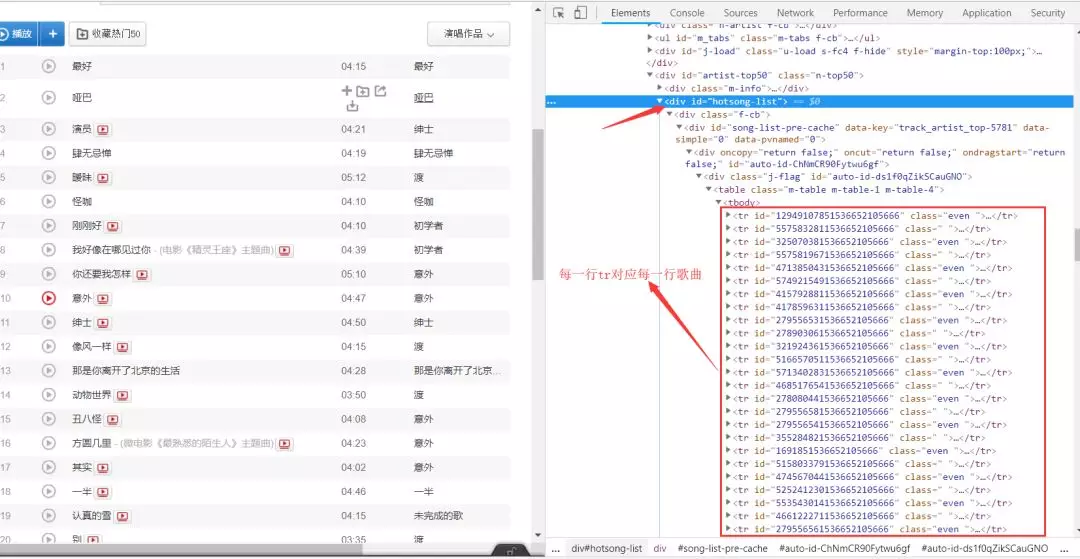Play the song 刚刚好
This screenshot has width=1080, height=559.
[x=48, y=225]
